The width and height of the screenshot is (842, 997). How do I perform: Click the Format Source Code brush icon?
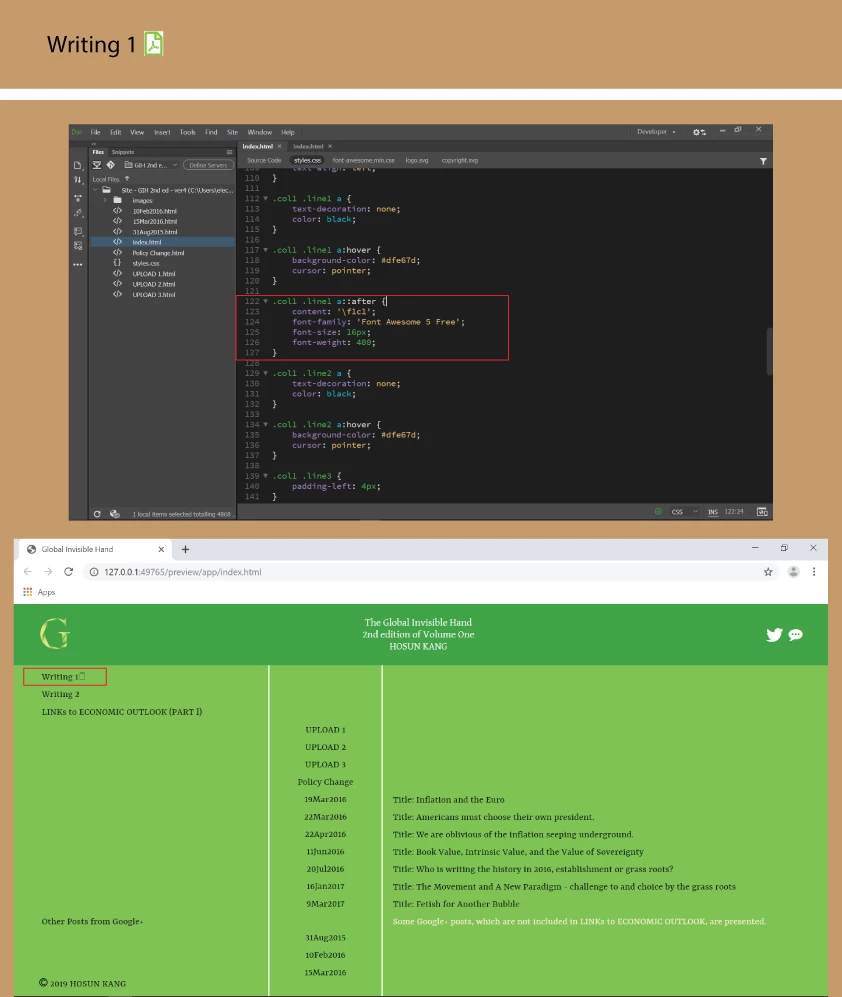pyautogui.click(x=78, y=213)
